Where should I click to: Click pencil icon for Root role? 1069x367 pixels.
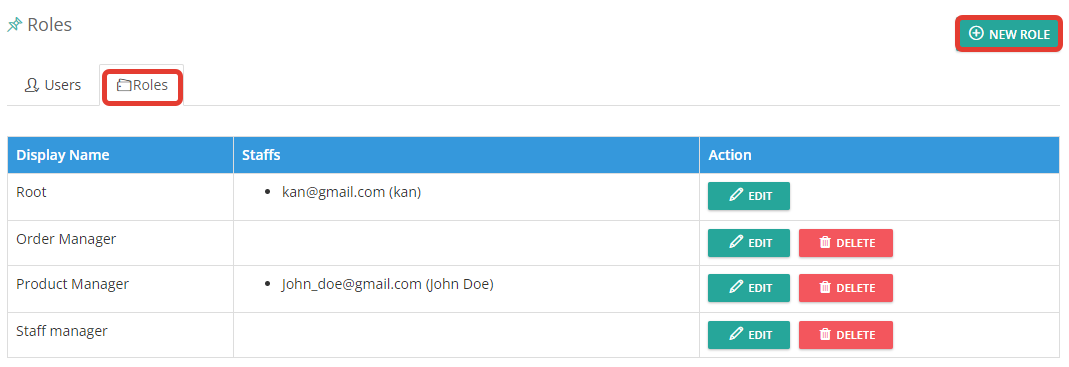736,195
